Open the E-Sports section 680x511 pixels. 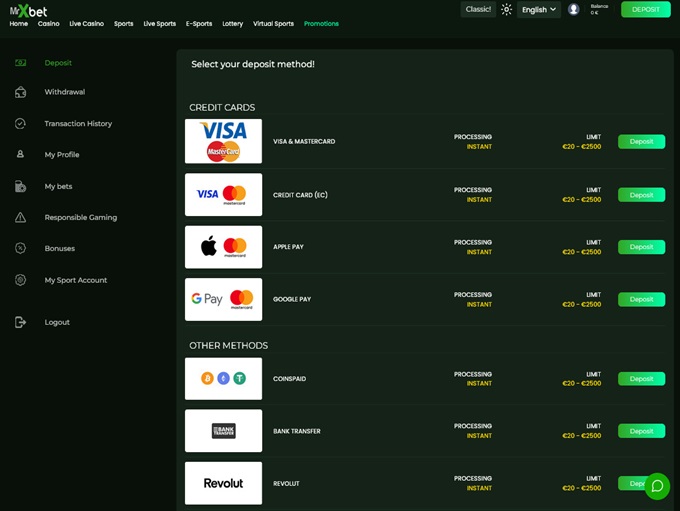(199, 23)
